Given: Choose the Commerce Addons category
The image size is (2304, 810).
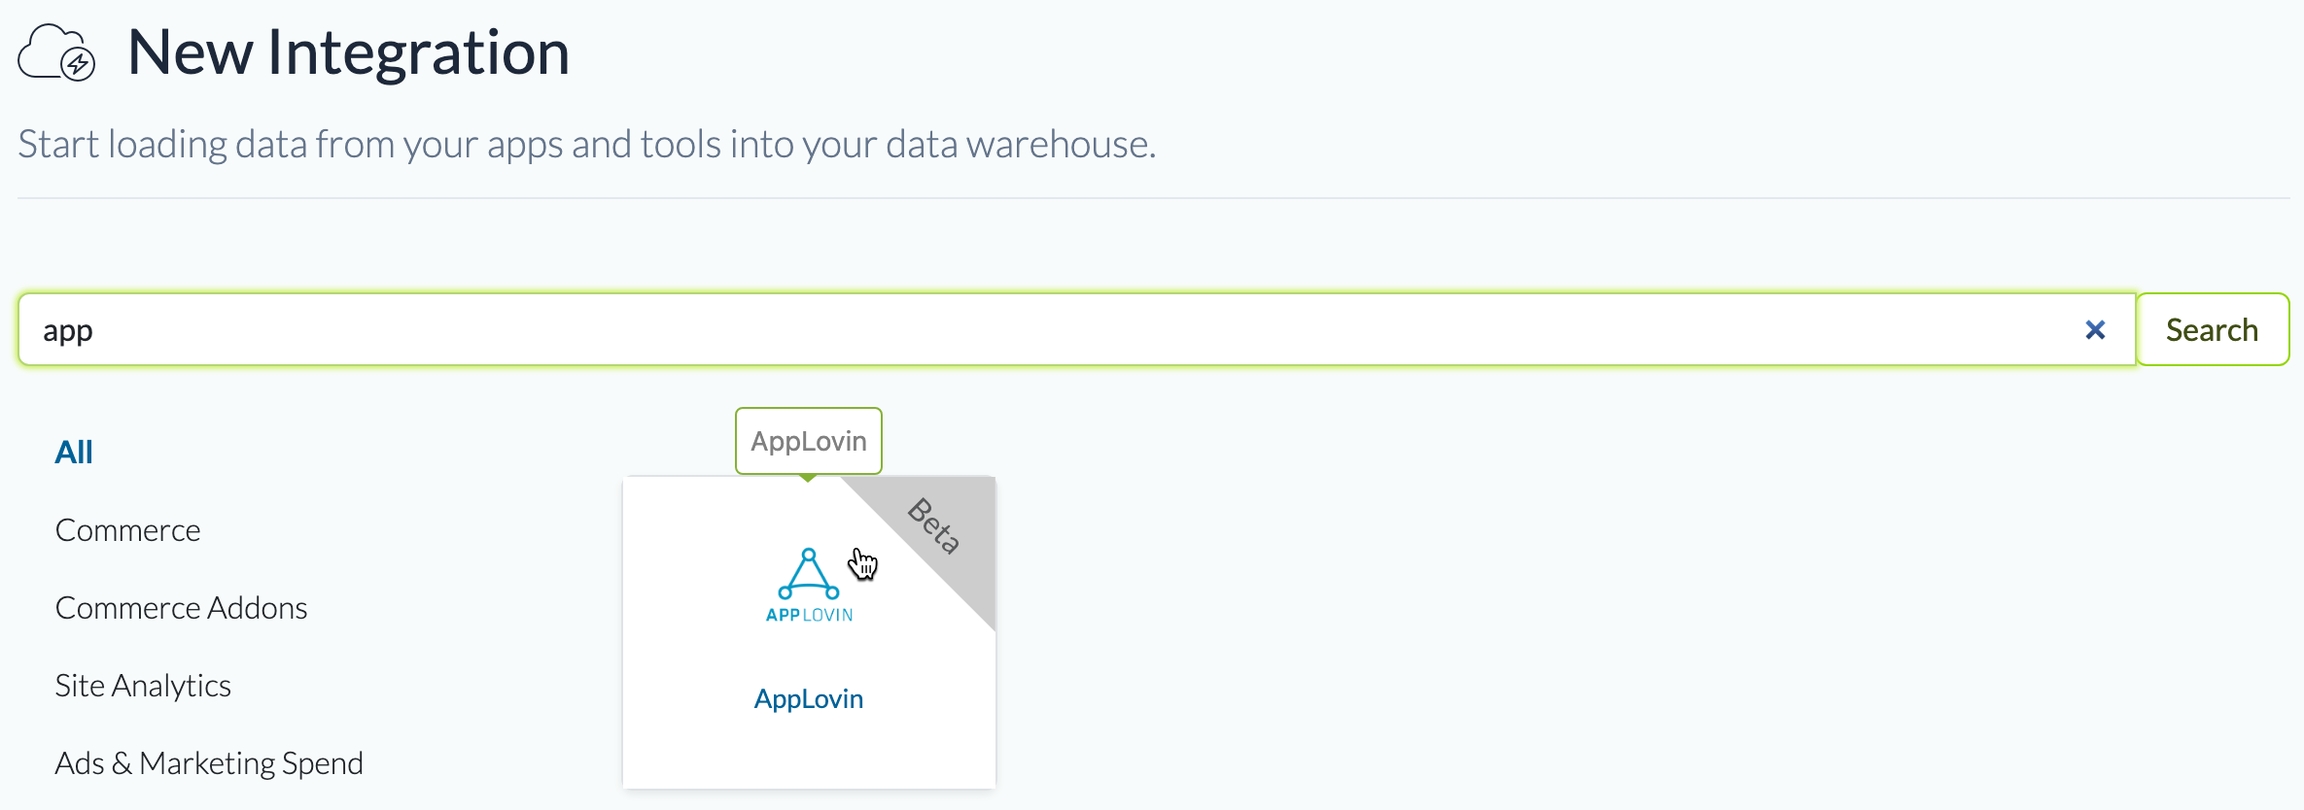Looking at the screenshot, I should (x=181, y=608).
